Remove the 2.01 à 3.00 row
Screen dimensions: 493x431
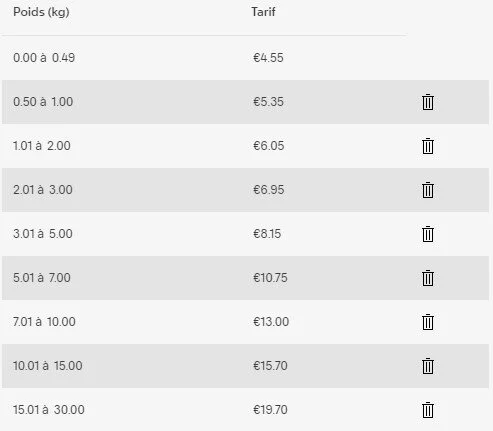click(428, 190)
